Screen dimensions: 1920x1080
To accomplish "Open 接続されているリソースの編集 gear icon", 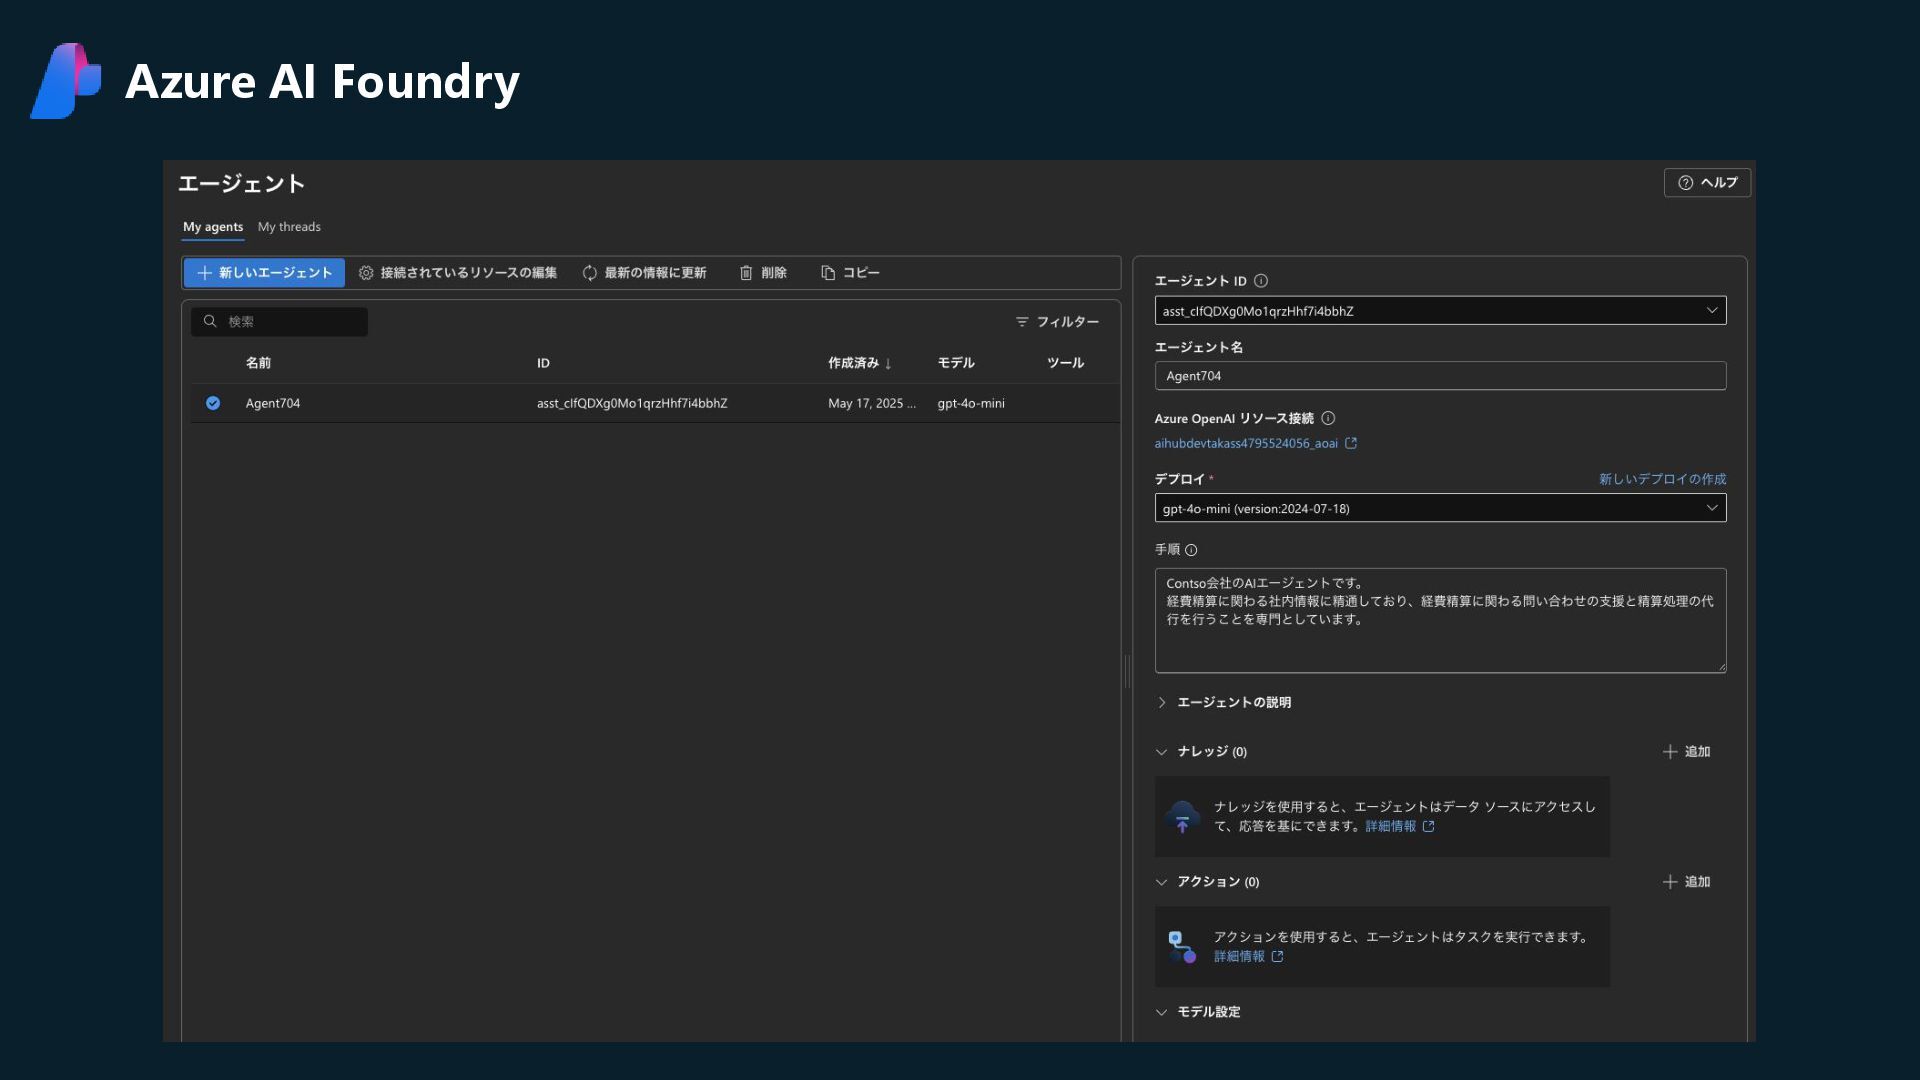I will click(366, 273).
